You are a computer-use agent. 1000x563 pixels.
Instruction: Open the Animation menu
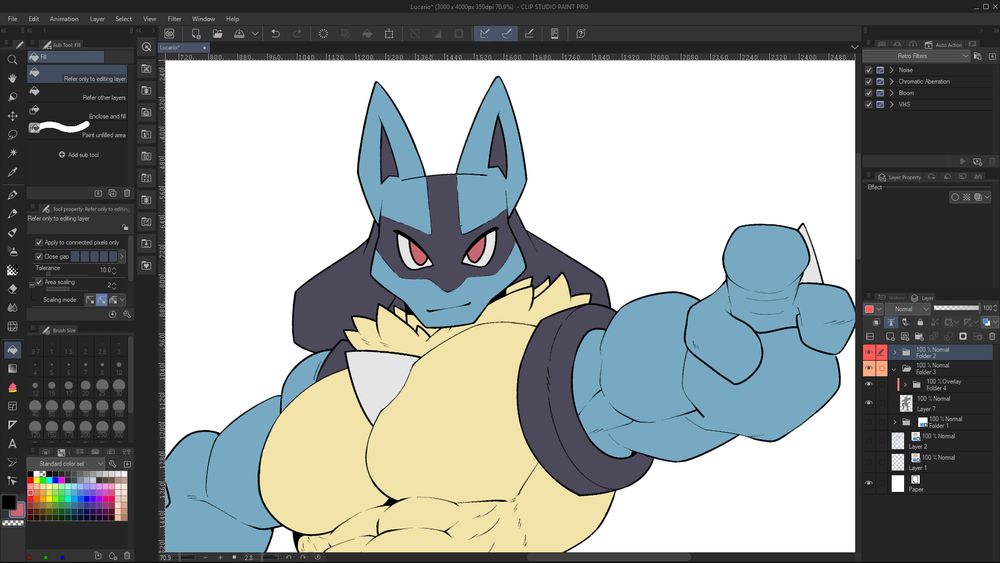click(64, 18)
